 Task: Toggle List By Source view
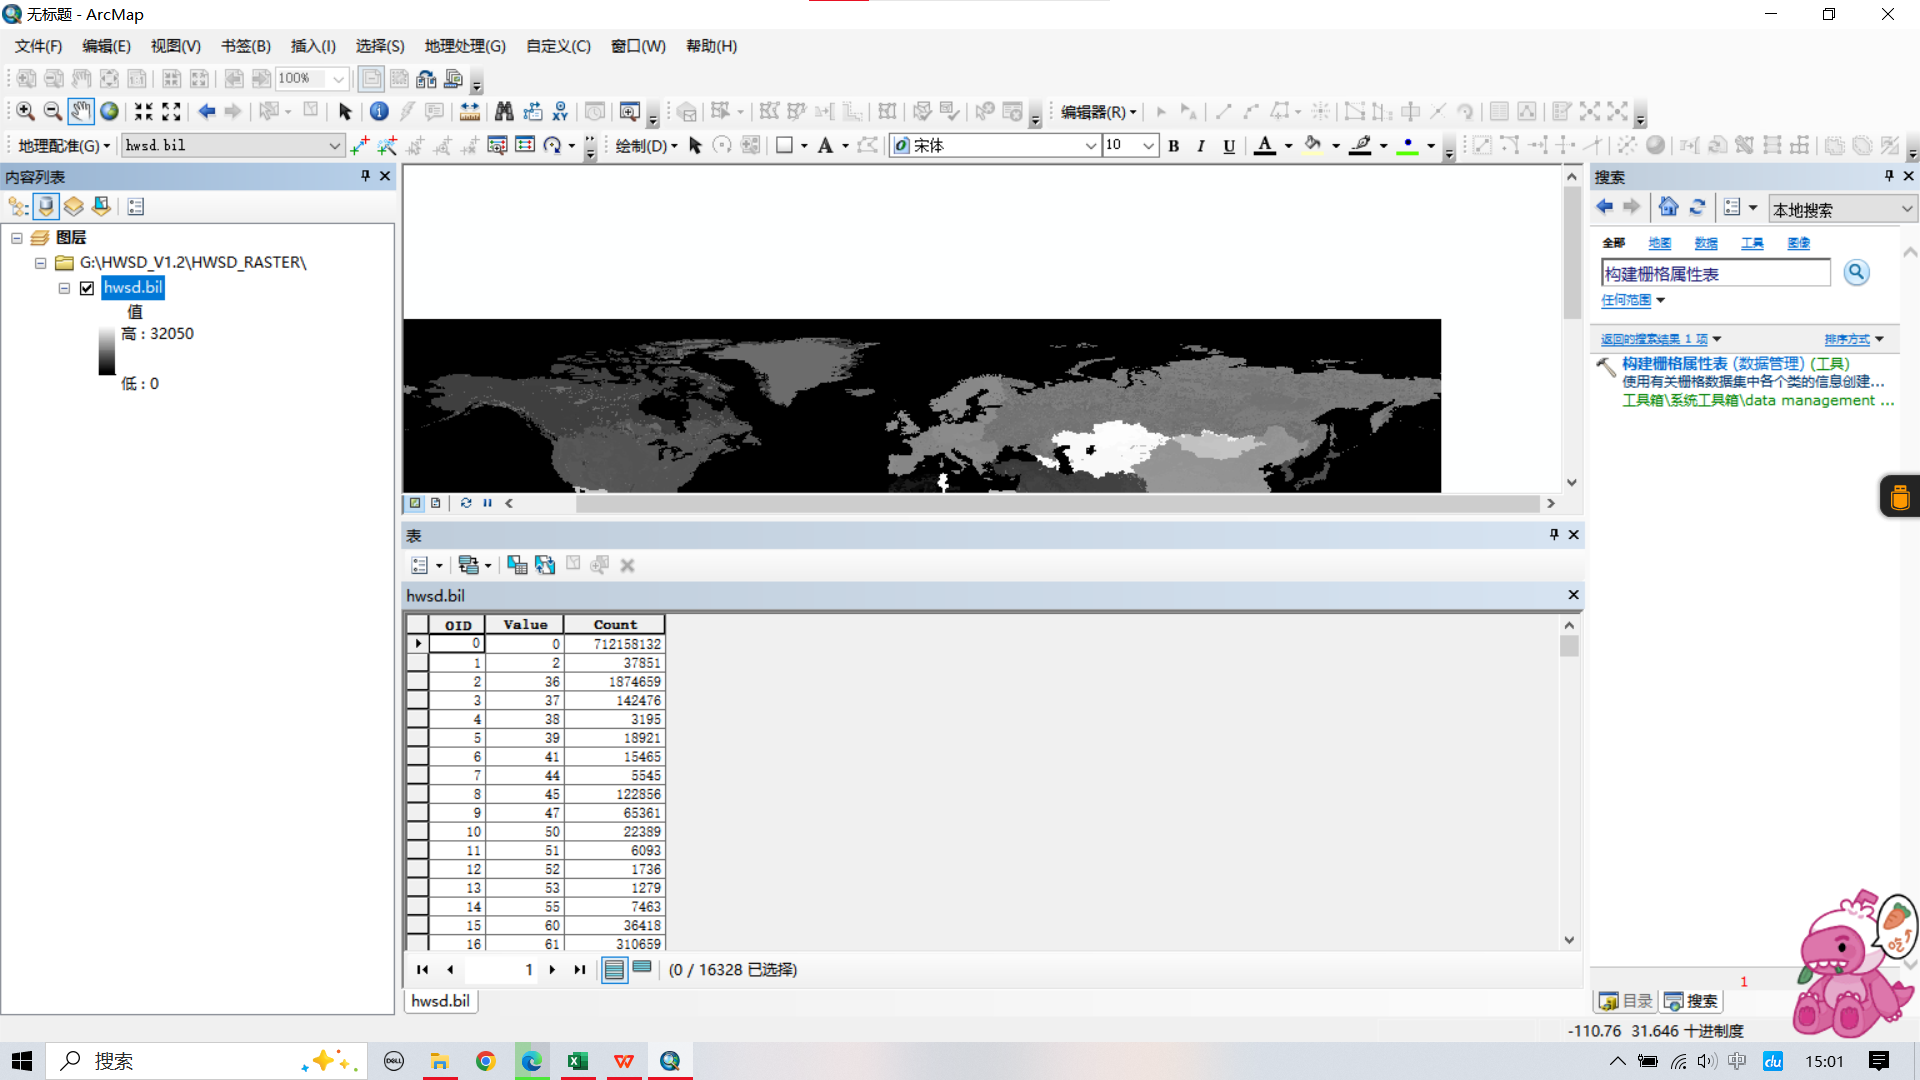pyautogui.click(x=46, y=207)
